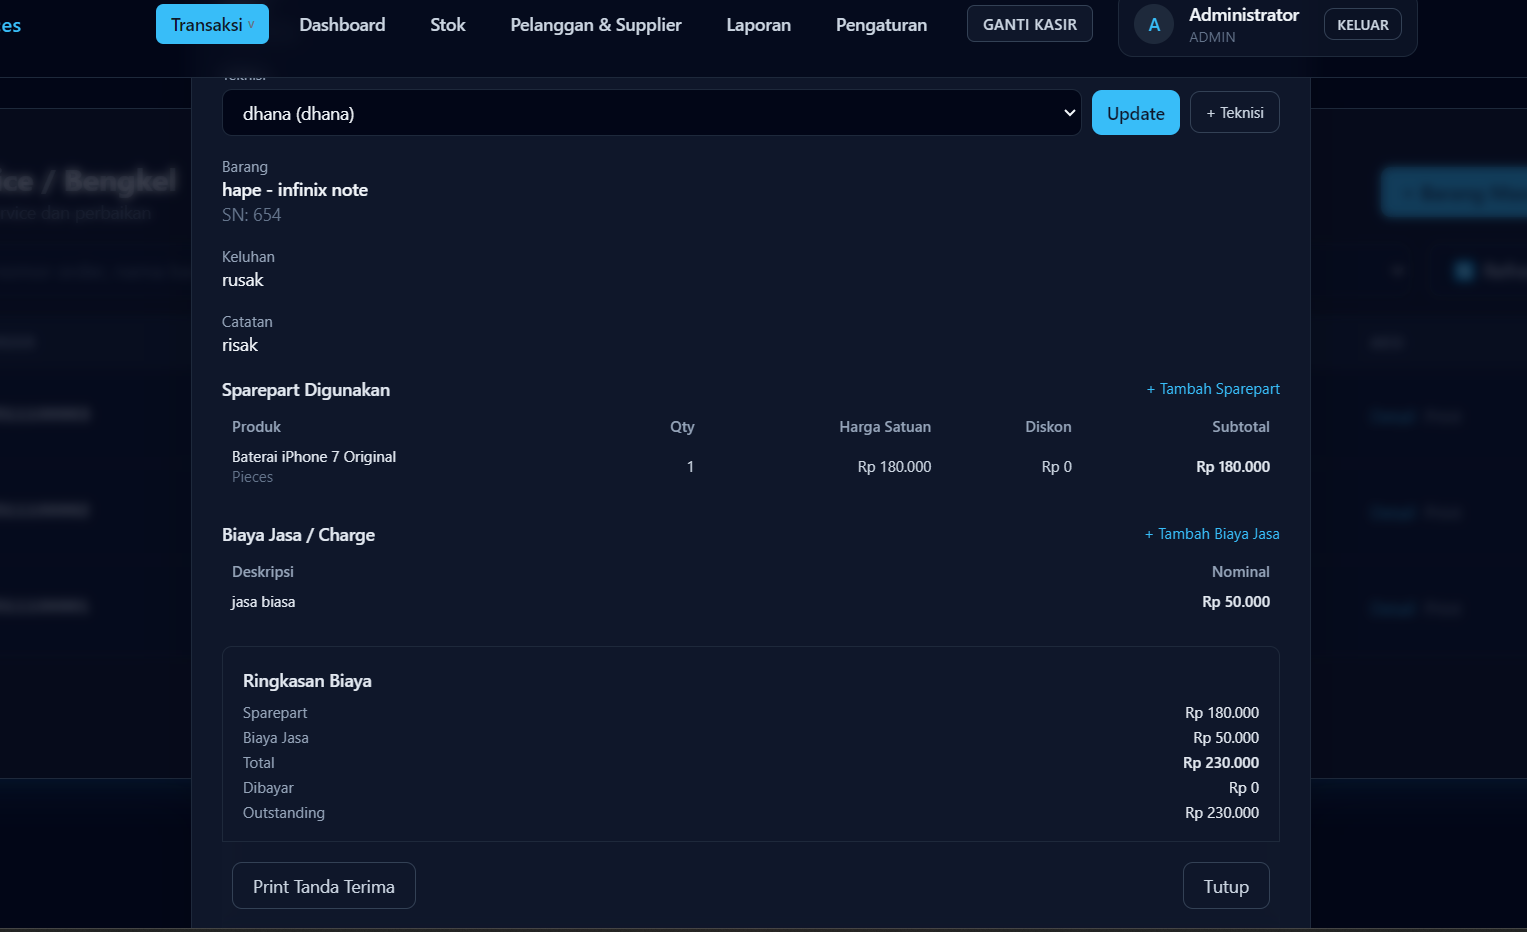
Task: Open the Pengaturan menu
Action: pos(881,25)
